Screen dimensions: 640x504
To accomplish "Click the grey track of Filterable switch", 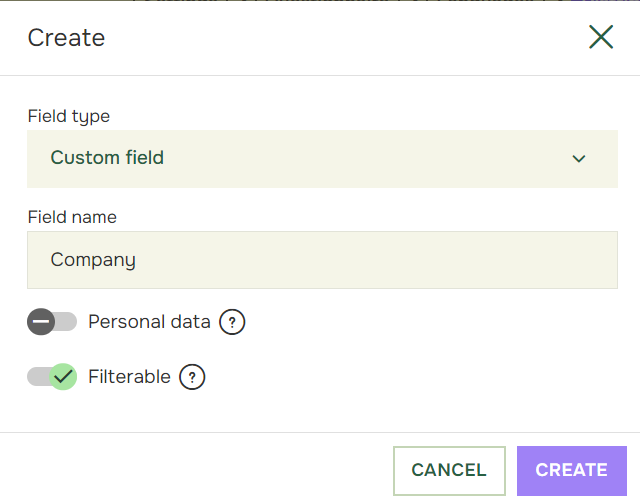I will (38, 376).
